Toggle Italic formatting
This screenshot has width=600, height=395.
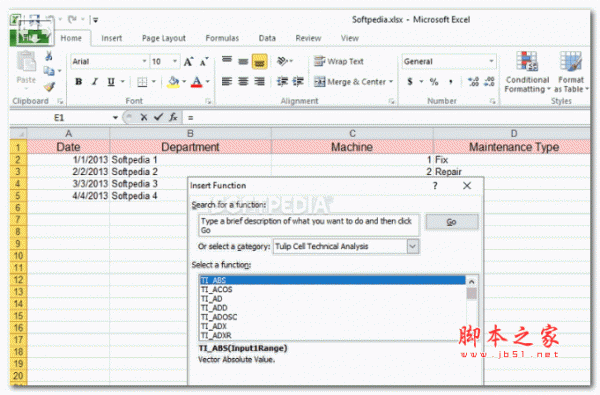(95, 82)
